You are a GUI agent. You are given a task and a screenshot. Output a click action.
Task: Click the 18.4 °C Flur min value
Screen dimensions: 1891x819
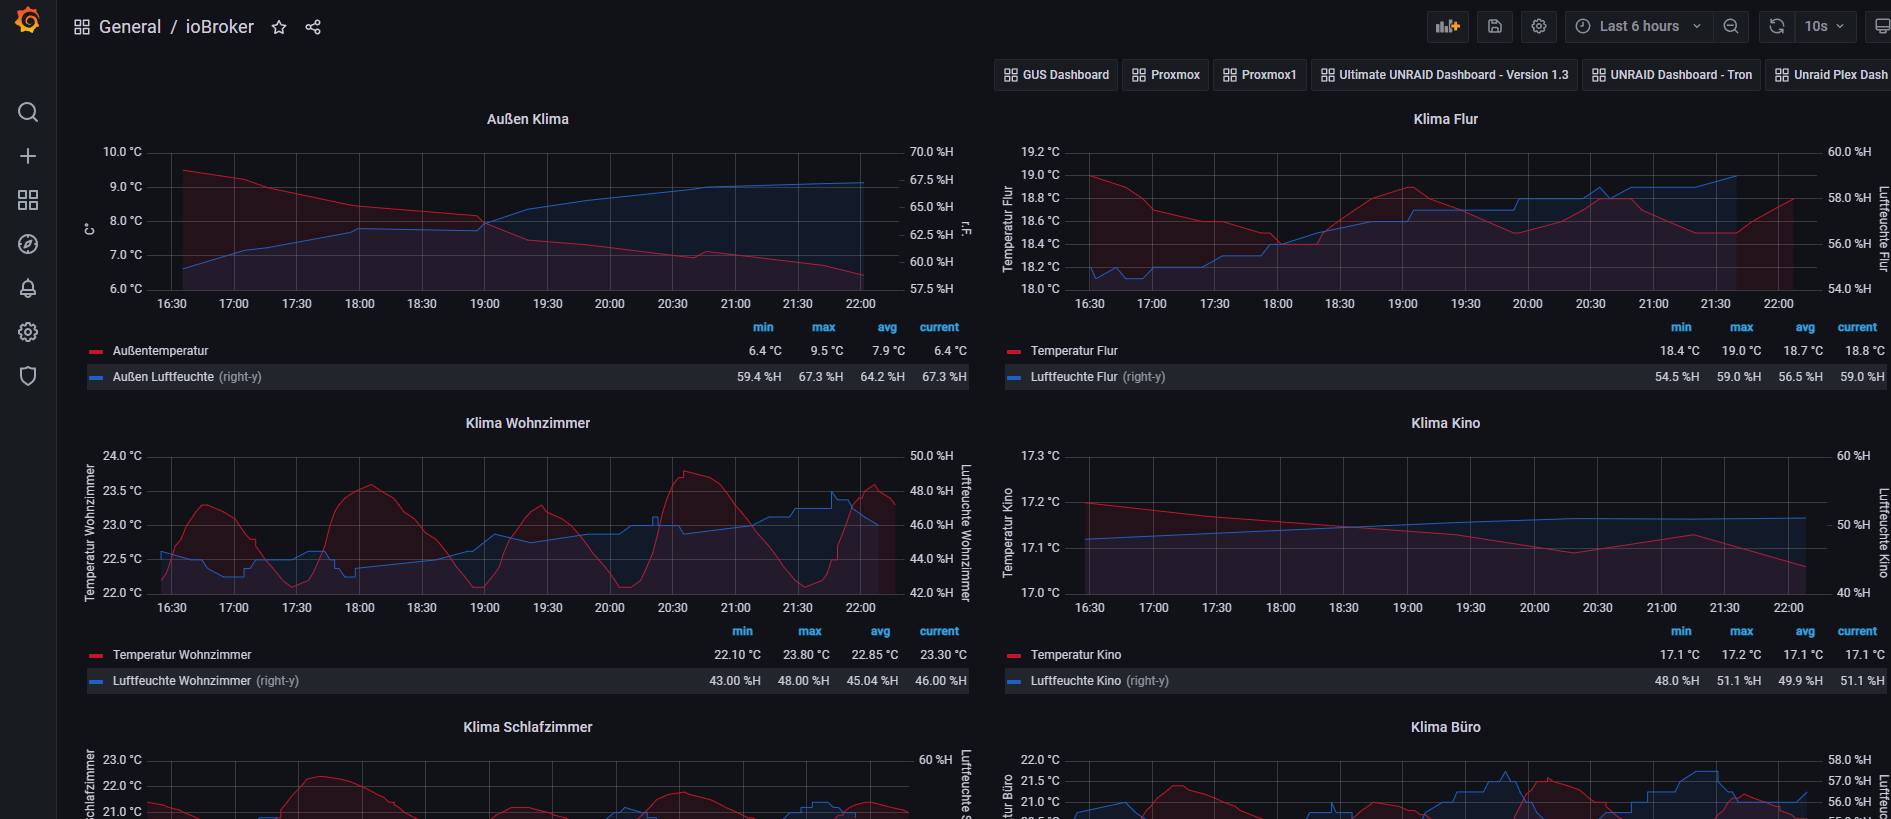pyautogui.click(x=1680, y=351)
